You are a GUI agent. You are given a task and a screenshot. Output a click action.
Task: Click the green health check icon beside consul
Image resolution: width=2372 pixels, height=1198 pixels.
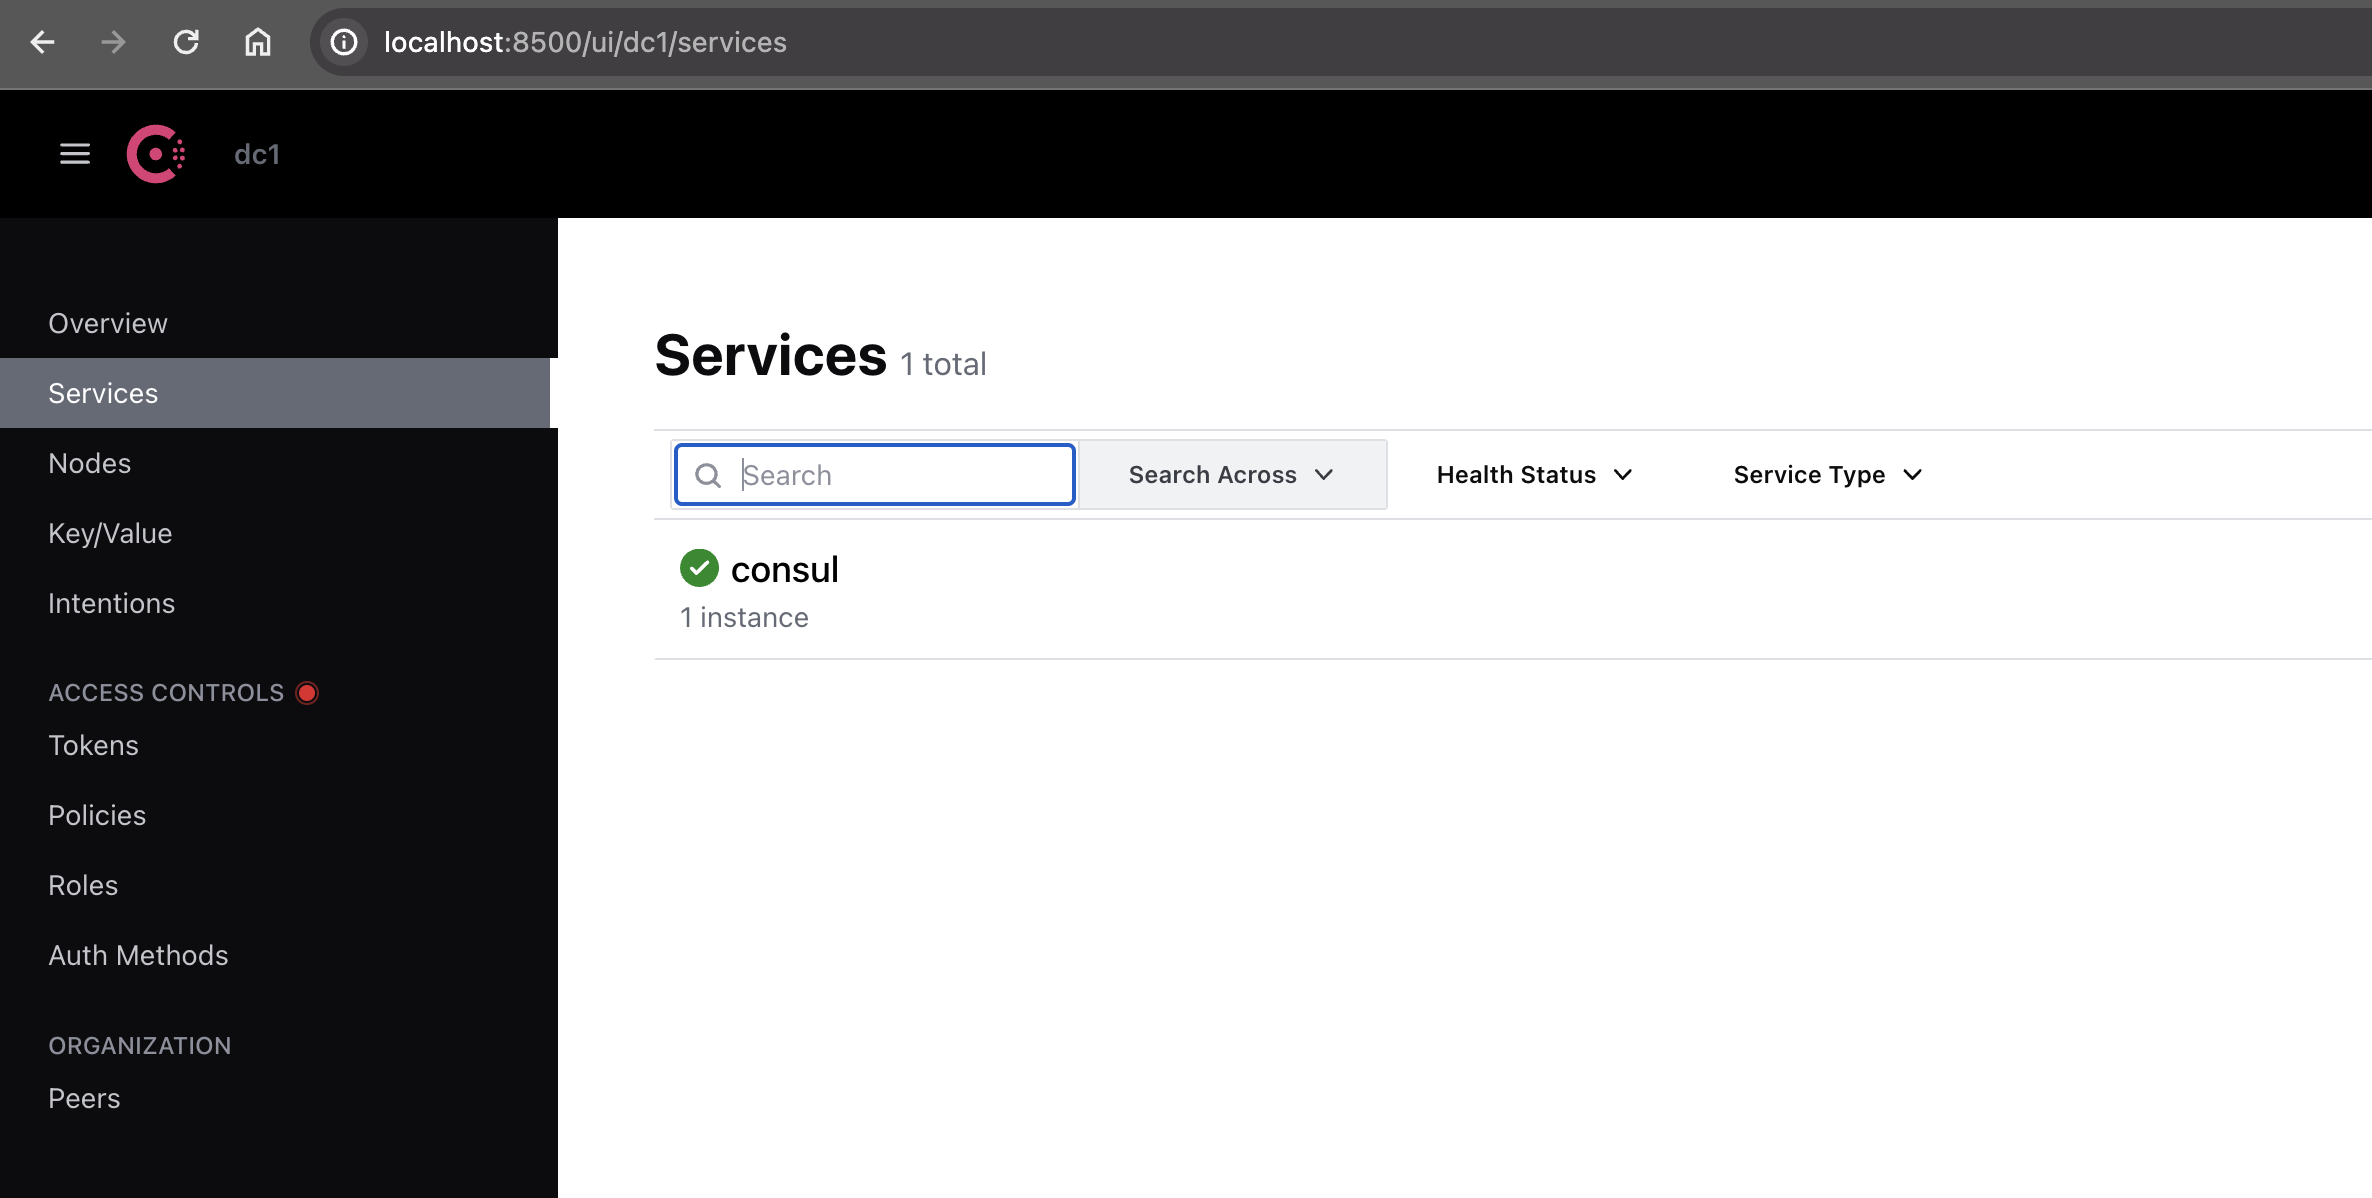tap(699, 567)
